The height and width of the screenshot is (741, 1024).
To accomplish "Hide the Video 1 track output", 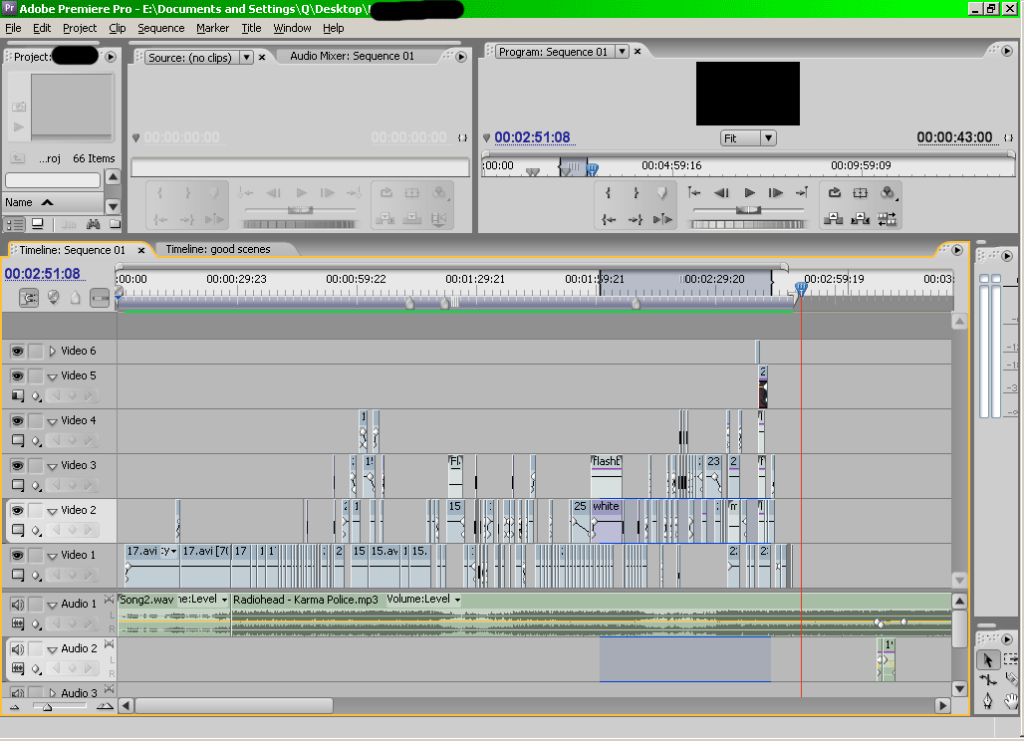I will 17,556.
